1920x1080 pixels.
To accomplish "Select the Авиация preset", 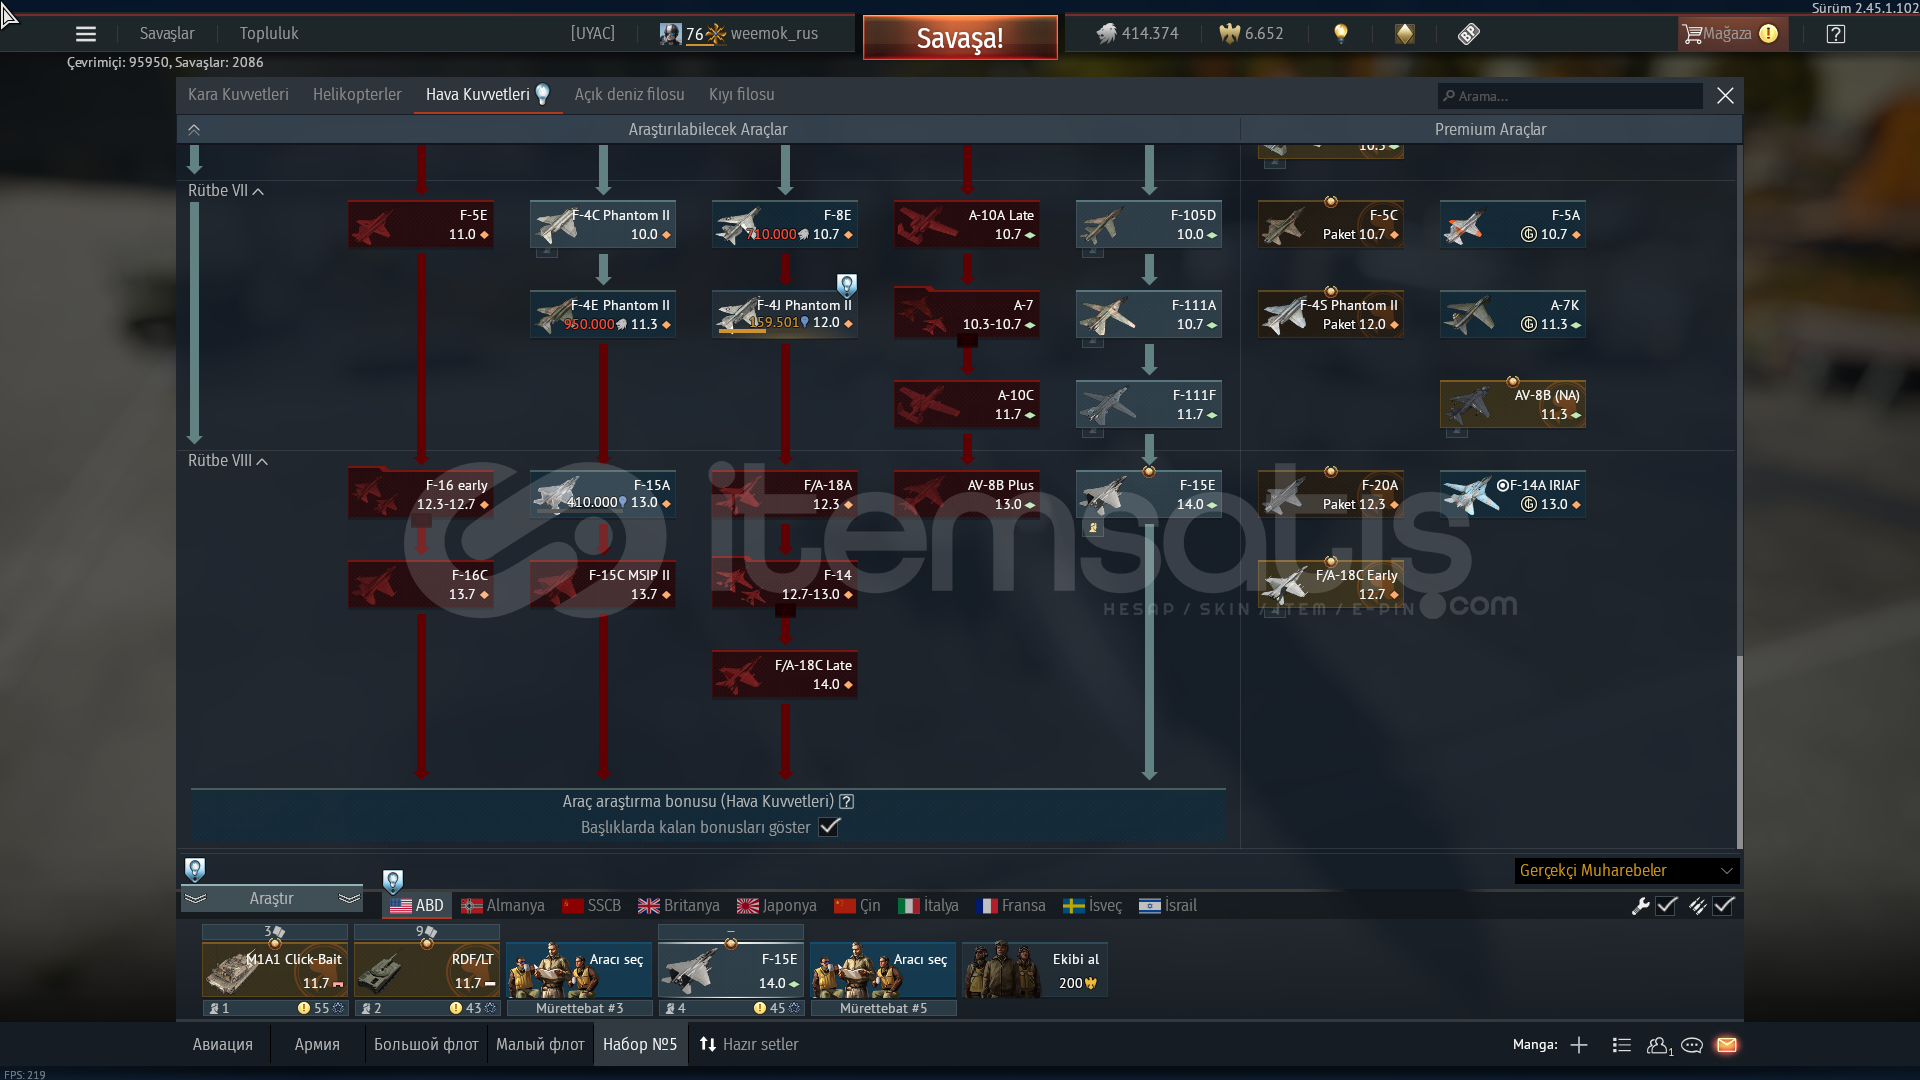I will [223, 1045].
